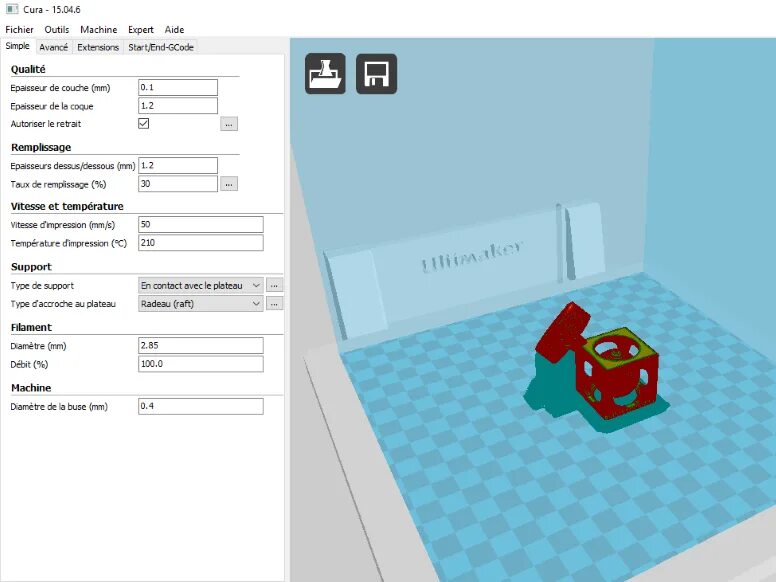Click the Vitesse et température heading

[67, 206]
